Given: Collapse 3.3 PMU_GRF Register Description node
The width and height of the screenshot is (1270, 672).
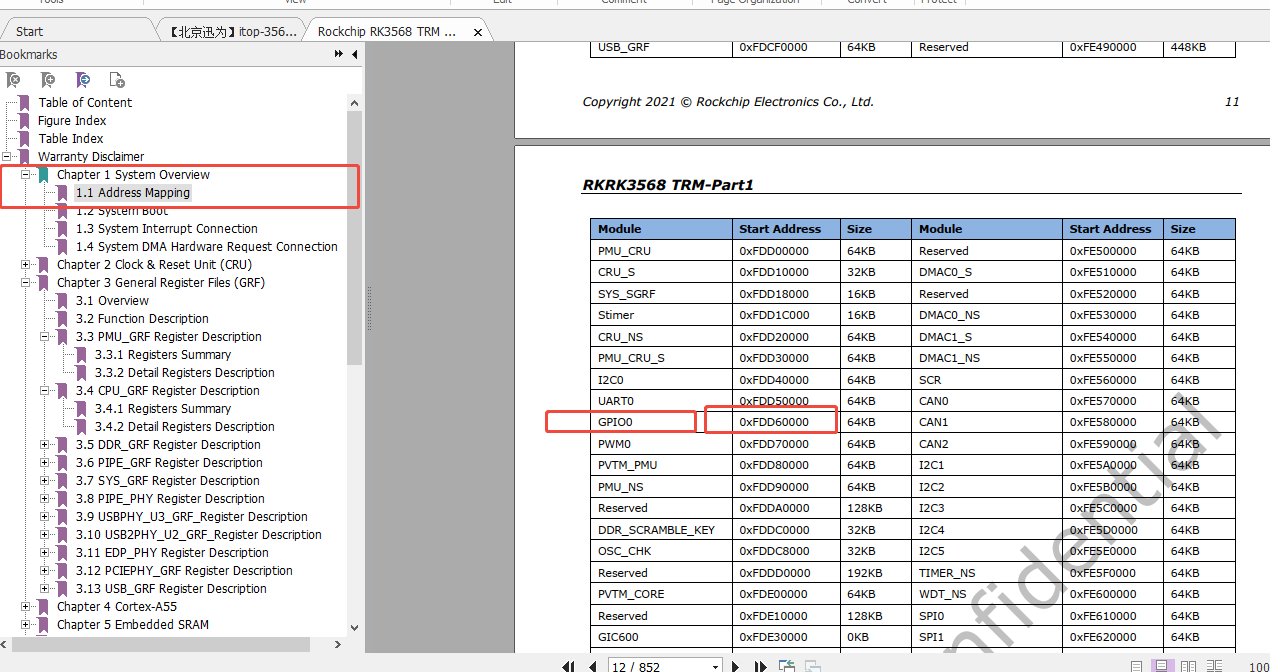Looking at the screenshot, I should [x=45, y=337].
